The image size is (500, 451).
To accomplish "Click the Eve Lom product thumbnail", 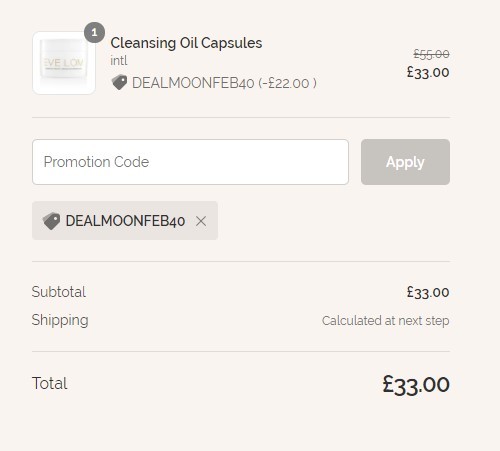I will tap(64, 63).
